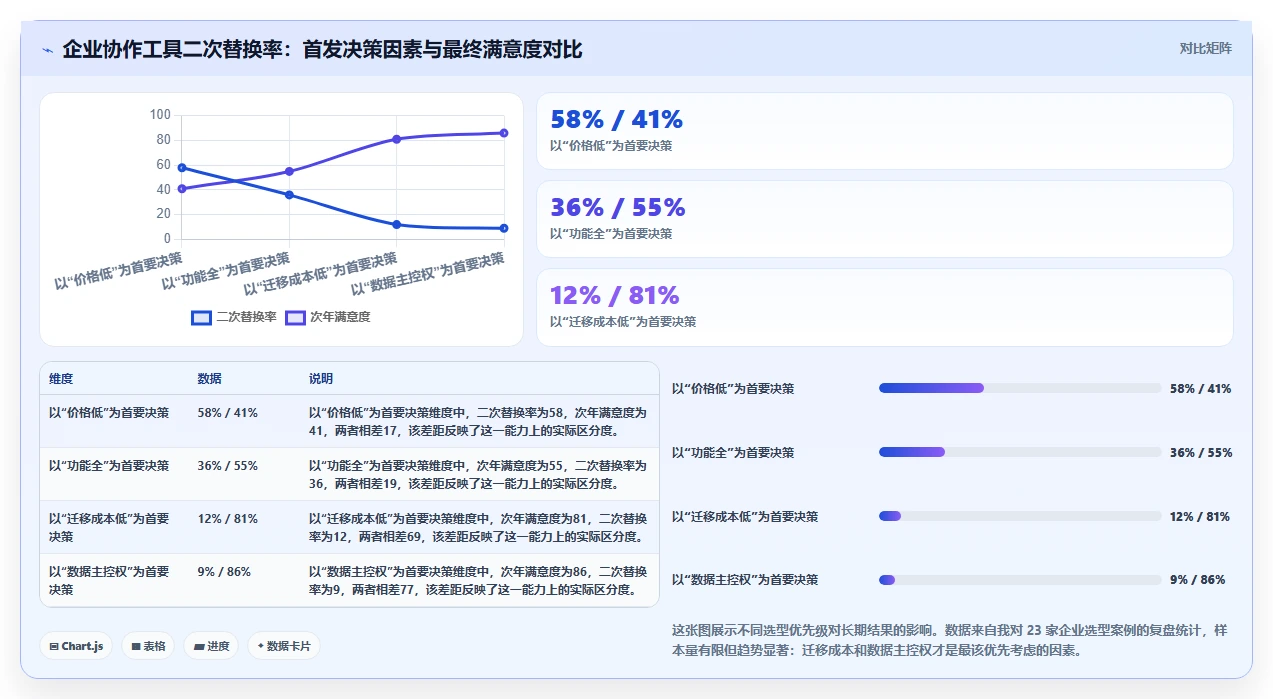The width and height of the screenshot is (1273, 699).
Task: Click the 次年满意度 legend color box
Action: [295, 317]
